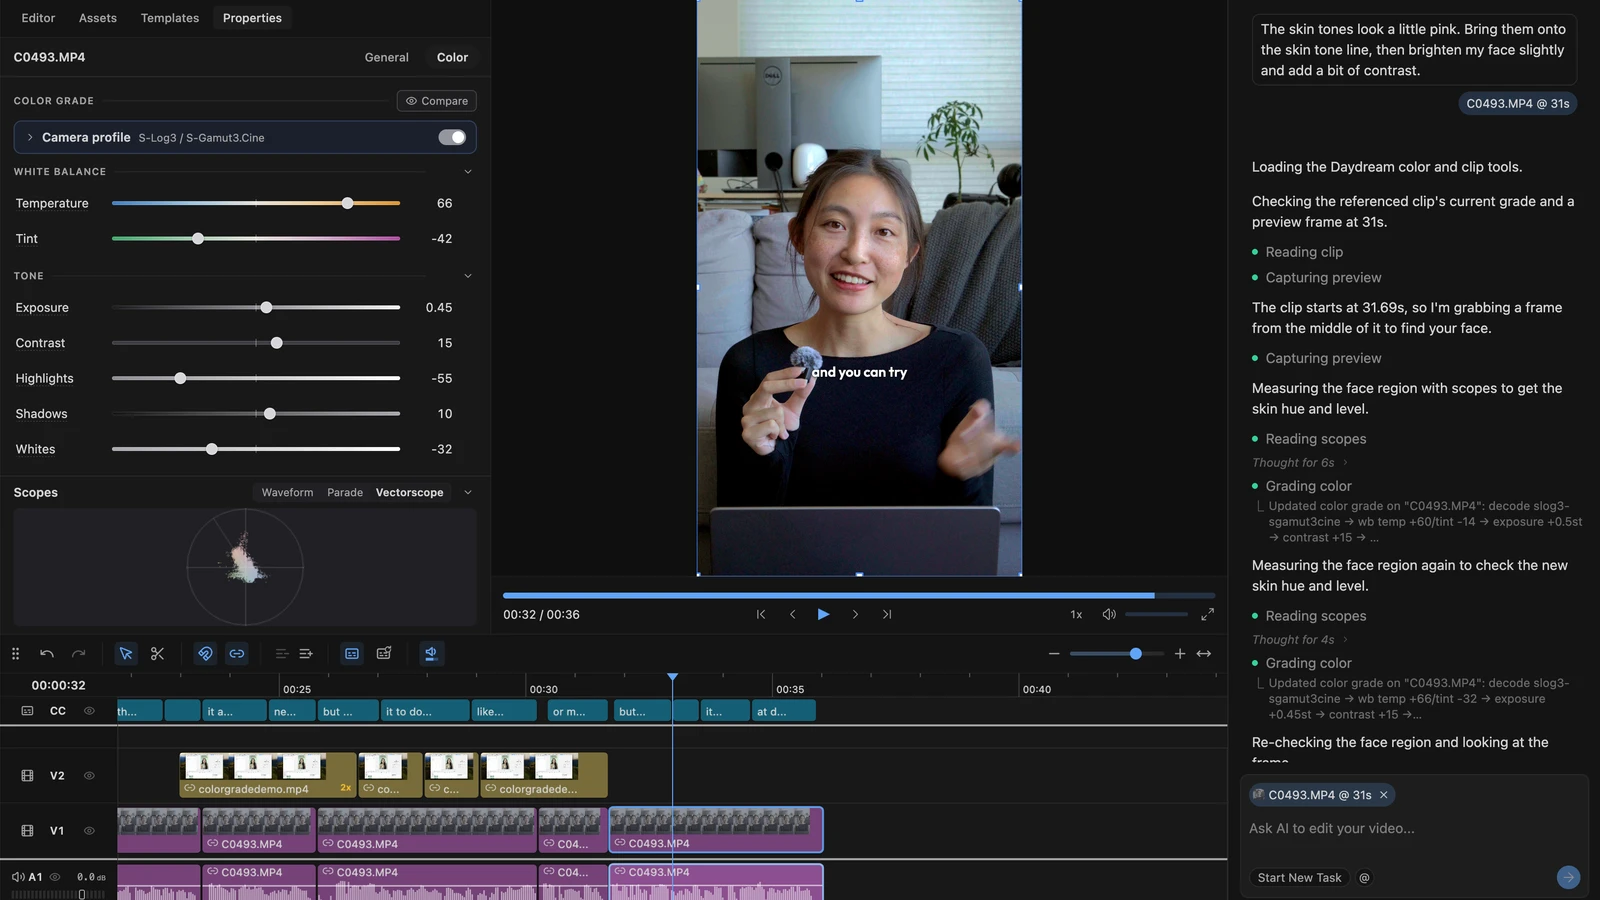Expand the Camera profile chevron
The width and height of the screenshot is (1600, 900).
pyautogui.click(x=30, y=137)
